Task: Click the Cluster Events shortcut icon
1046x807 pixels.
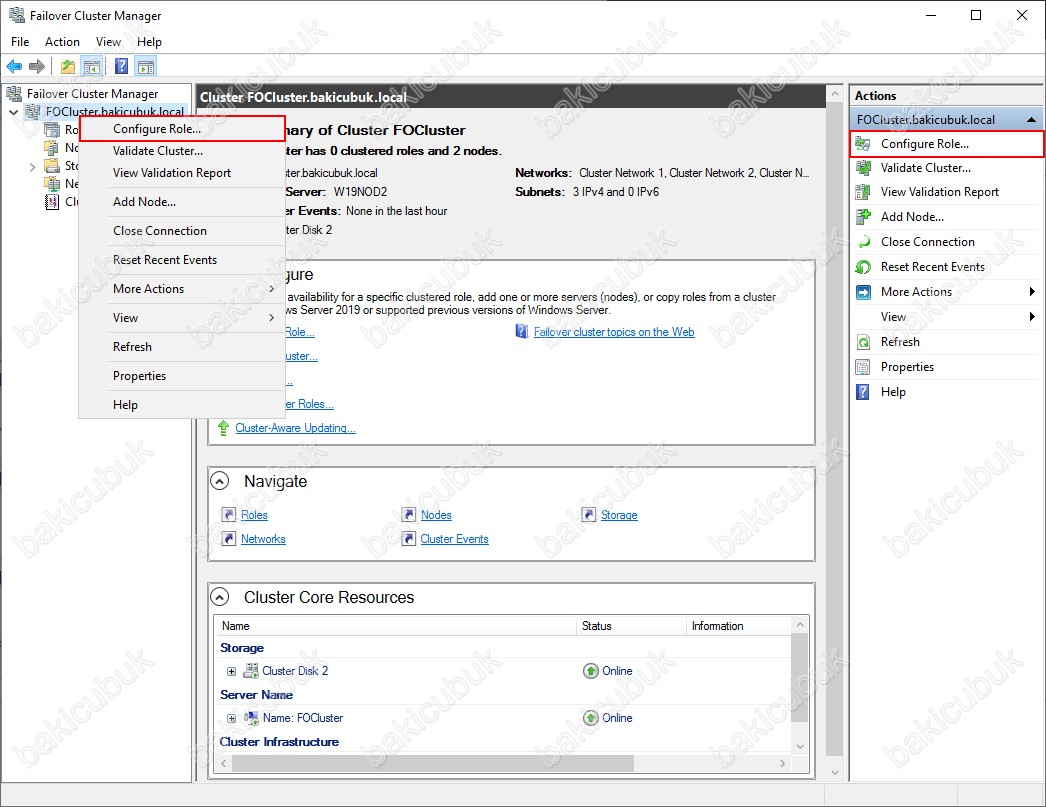Action: pos(408,538)
